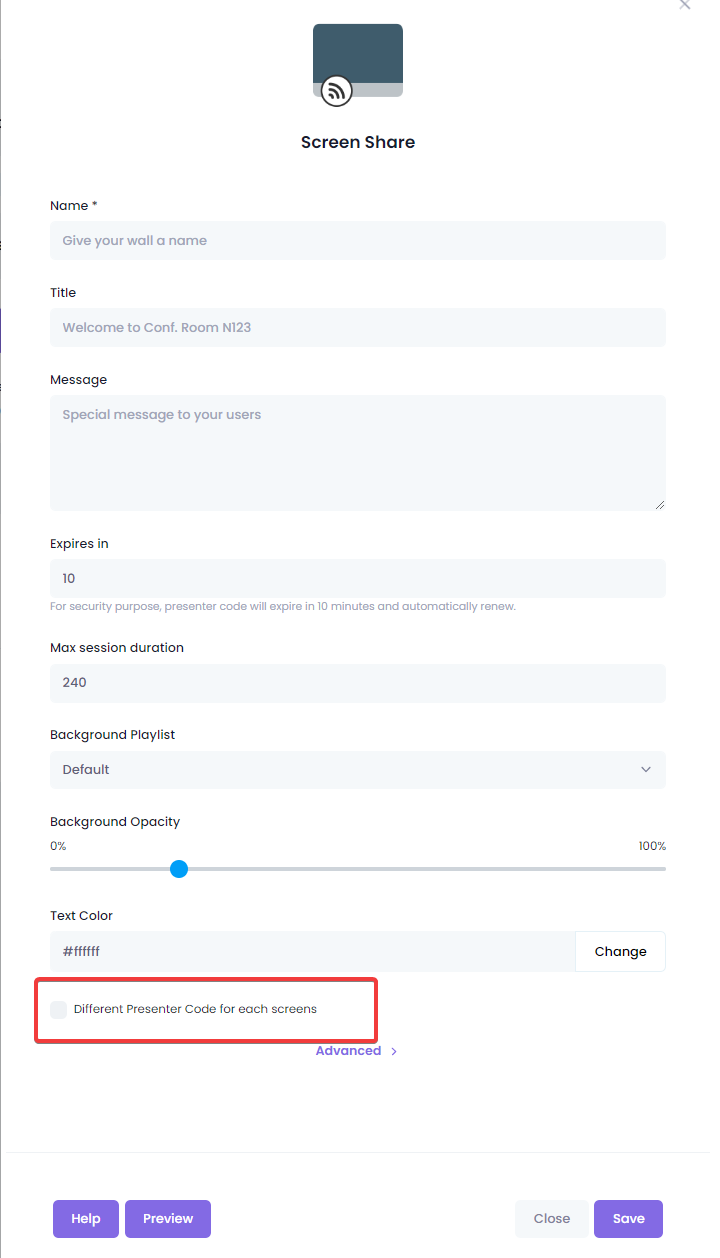720x1258 pixels.
Task: Focus the Title text field
Action: tap(358, 328)
